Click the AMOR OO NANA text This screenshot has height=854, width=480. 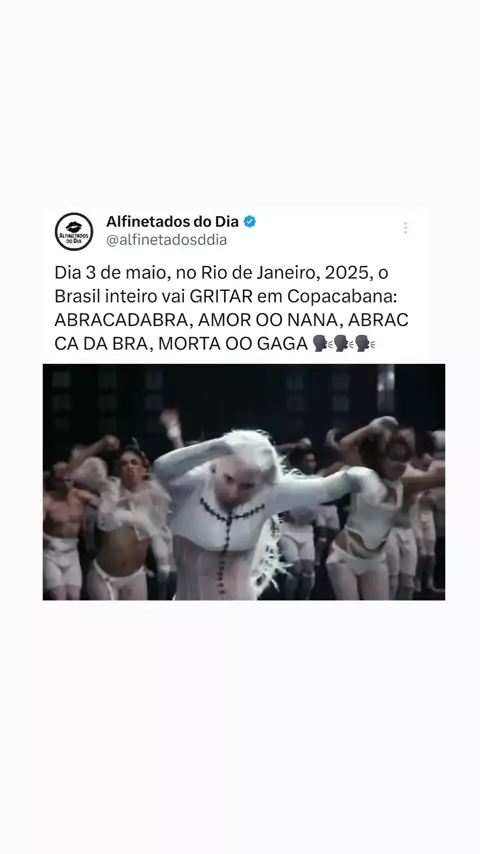tap(268, 320)
